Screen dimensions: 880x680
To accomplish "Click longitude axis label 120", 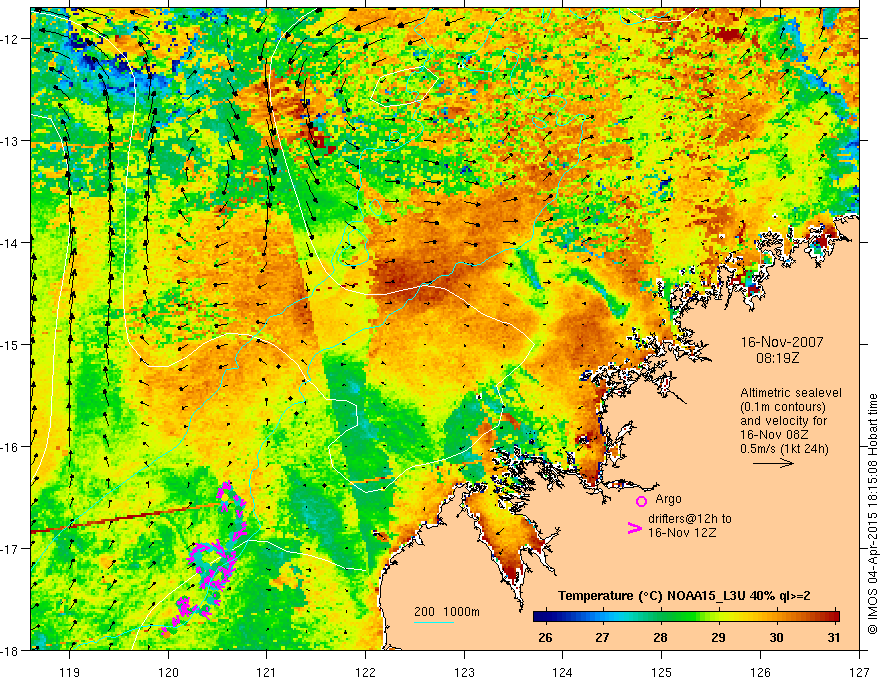I will click(x=168, y=672).
